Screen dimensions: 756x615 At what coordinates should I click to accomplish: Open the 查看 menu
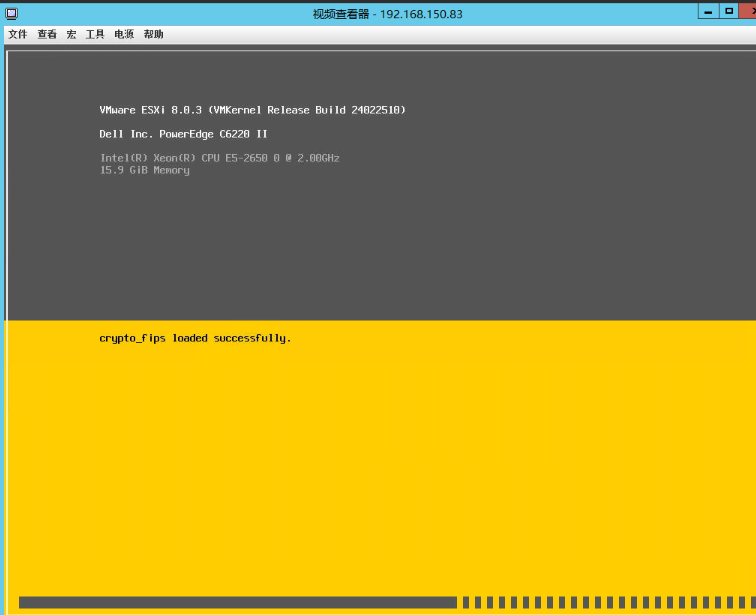pos(47,34)
